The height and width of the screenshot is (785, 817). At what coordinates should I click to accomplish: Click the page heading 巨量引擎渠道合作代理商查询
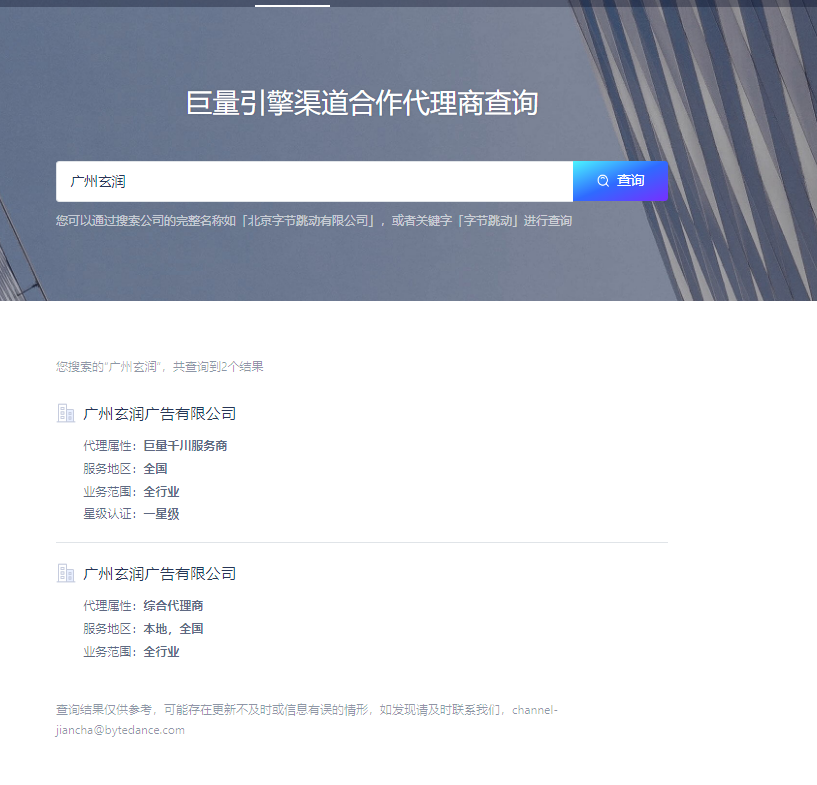coord(362,103)
